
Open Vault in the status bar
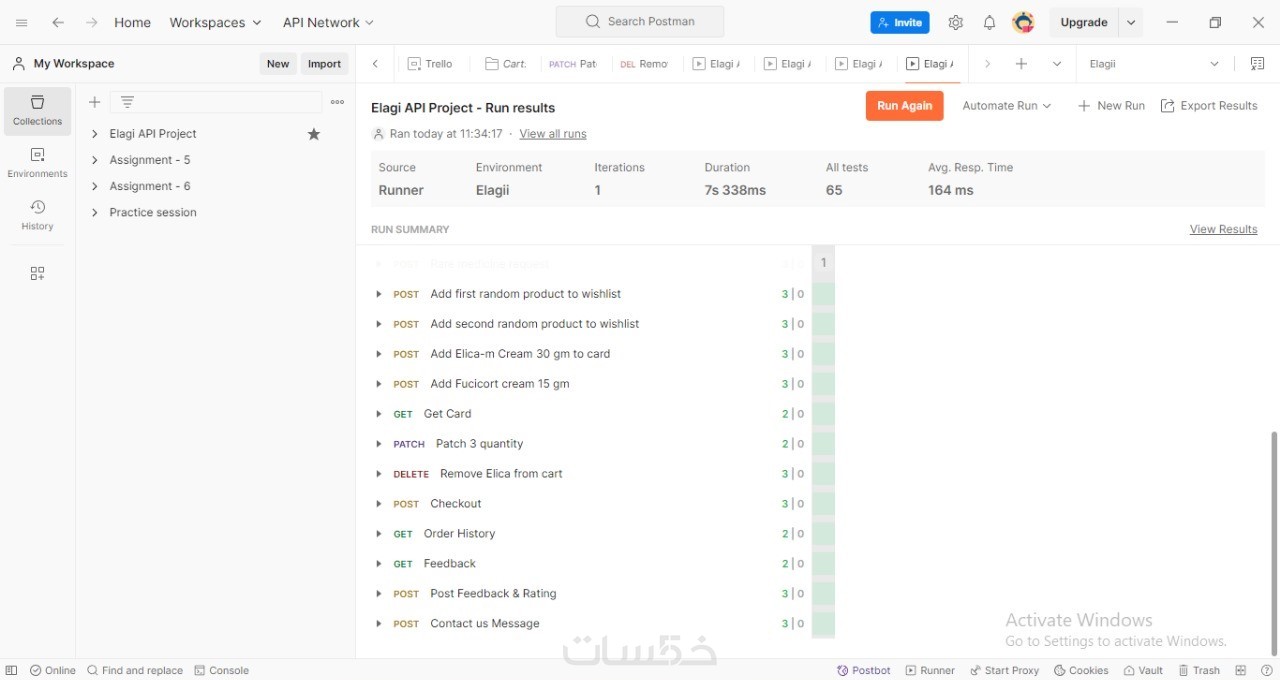[x=1143, y=671]
